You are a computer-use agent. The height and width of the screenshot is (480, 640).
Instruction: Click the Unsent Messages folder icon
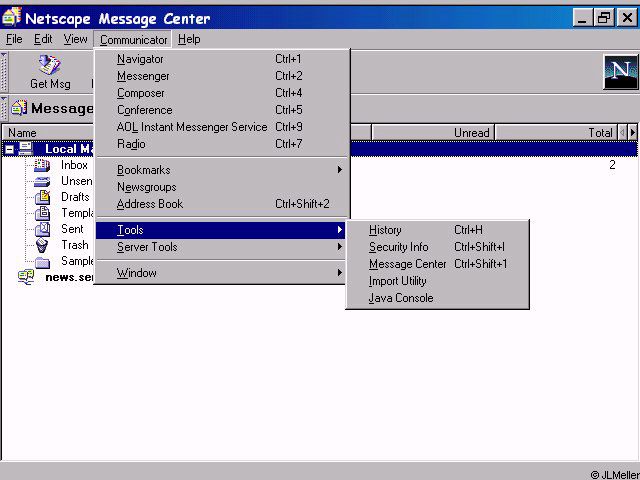(x=42, y=181)
